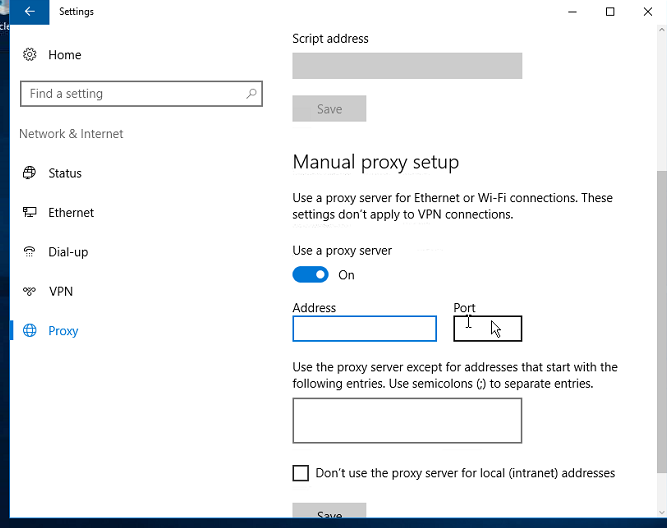Click the Proxy globe icon

[x=29, y=330]
